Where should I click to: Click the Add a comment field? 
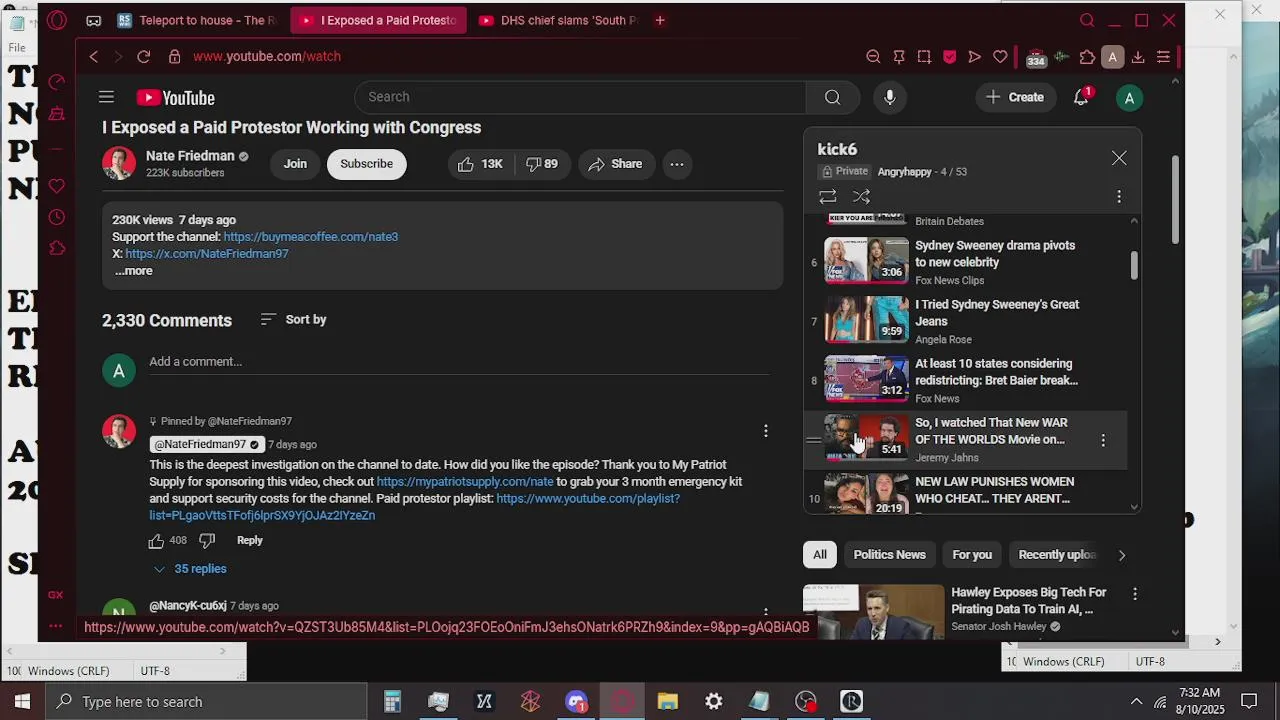(x=459, y=362)
